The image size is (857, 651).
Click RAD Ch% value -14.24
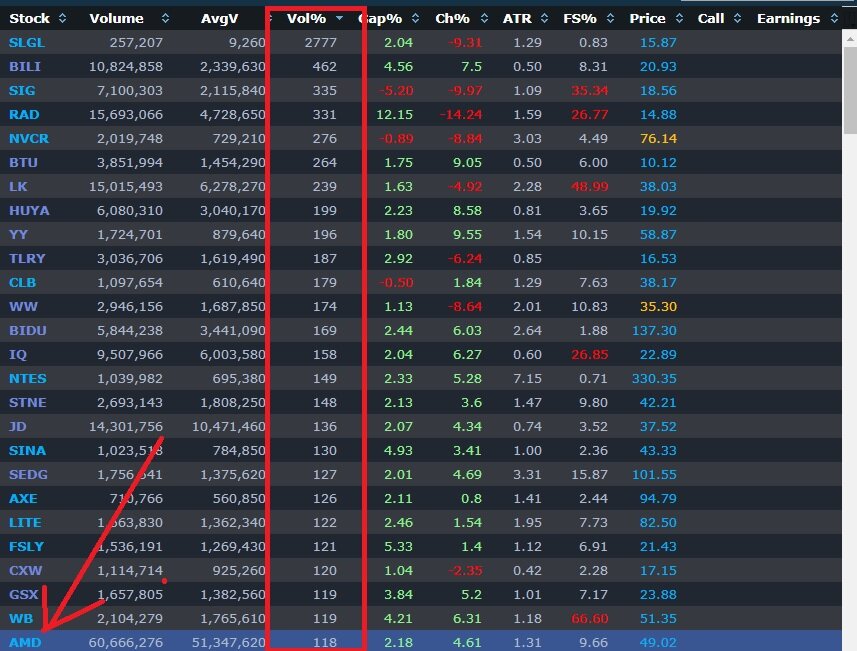pos(461,115)
